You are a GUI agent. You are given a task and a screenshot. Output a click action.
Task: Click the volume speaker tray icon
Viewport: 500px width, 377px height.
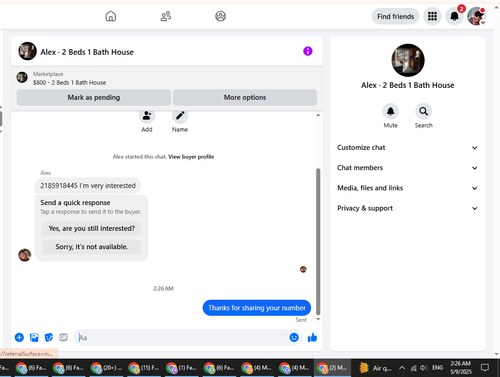tap(423, 368)
